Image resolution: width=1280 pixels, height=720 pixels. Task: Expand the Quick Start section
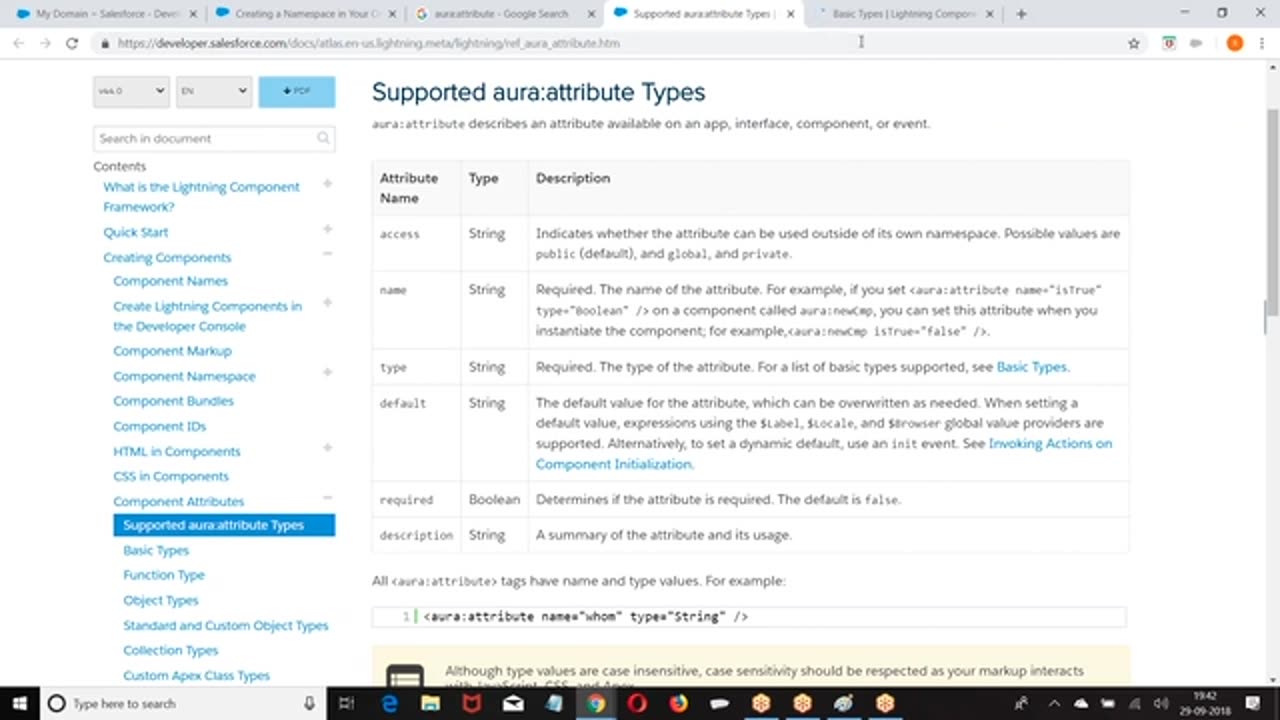(327, 230)
